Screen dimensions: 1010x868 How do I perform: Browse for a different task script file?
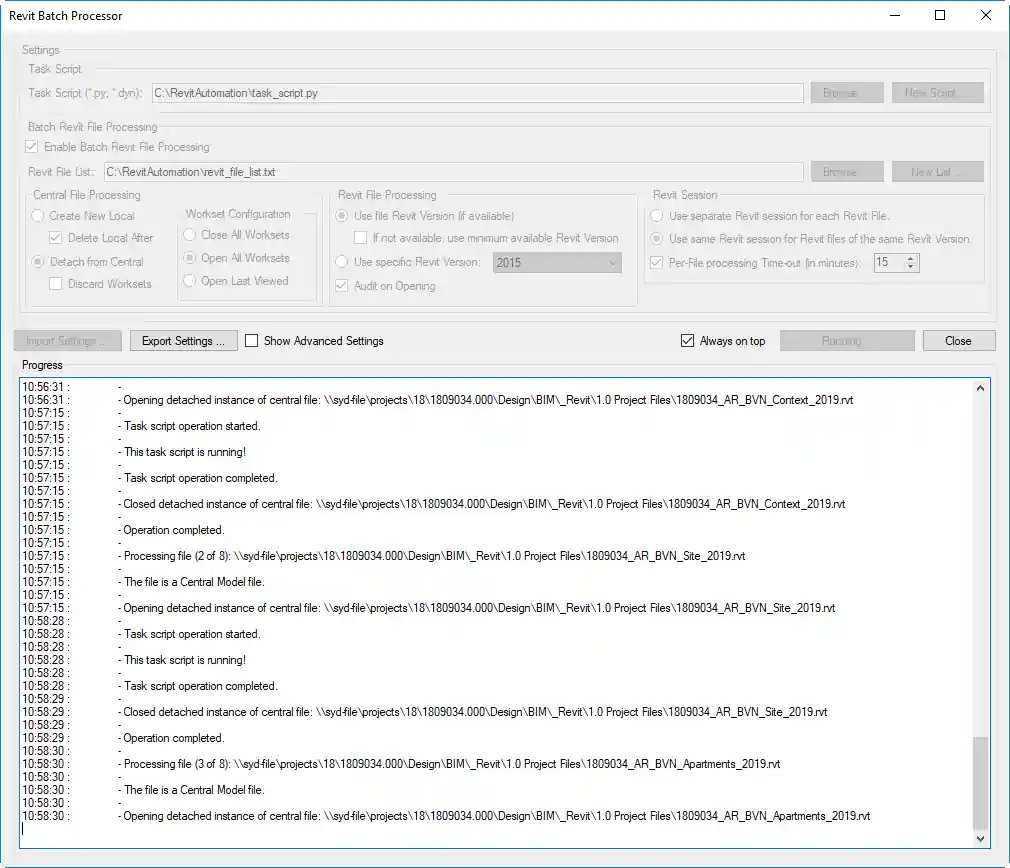click(846, 92)
